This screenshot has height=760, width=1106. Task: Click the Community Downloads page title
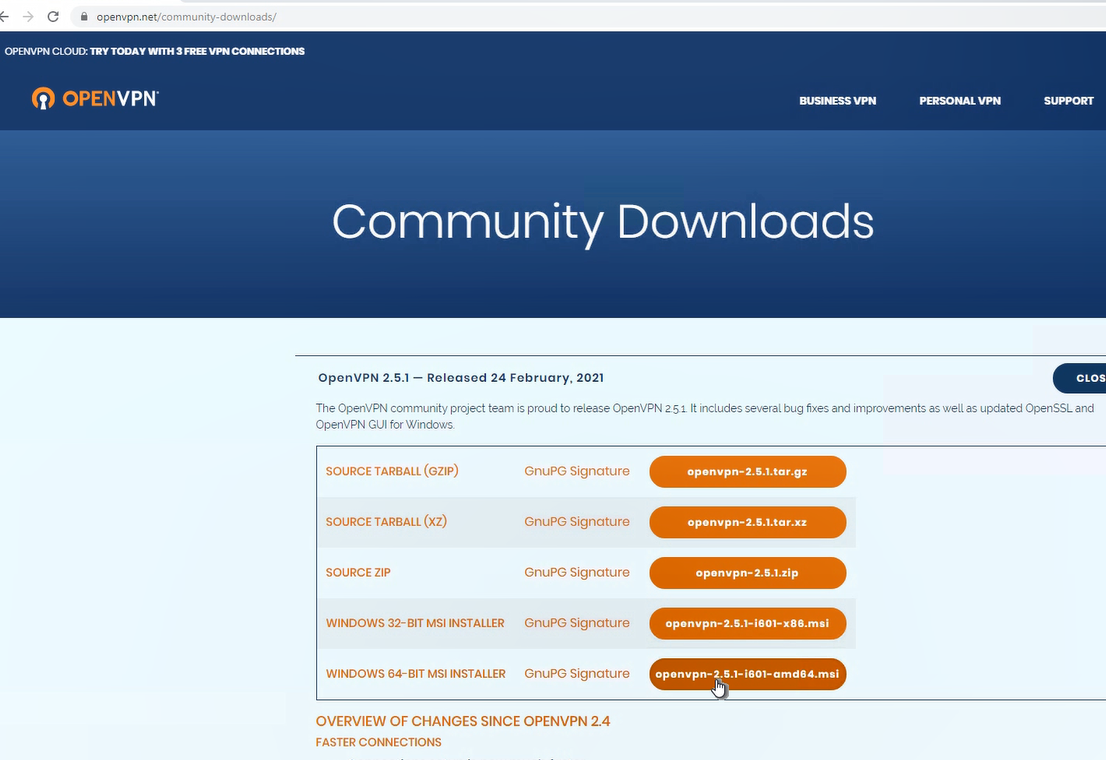click(x=602, y=223)
